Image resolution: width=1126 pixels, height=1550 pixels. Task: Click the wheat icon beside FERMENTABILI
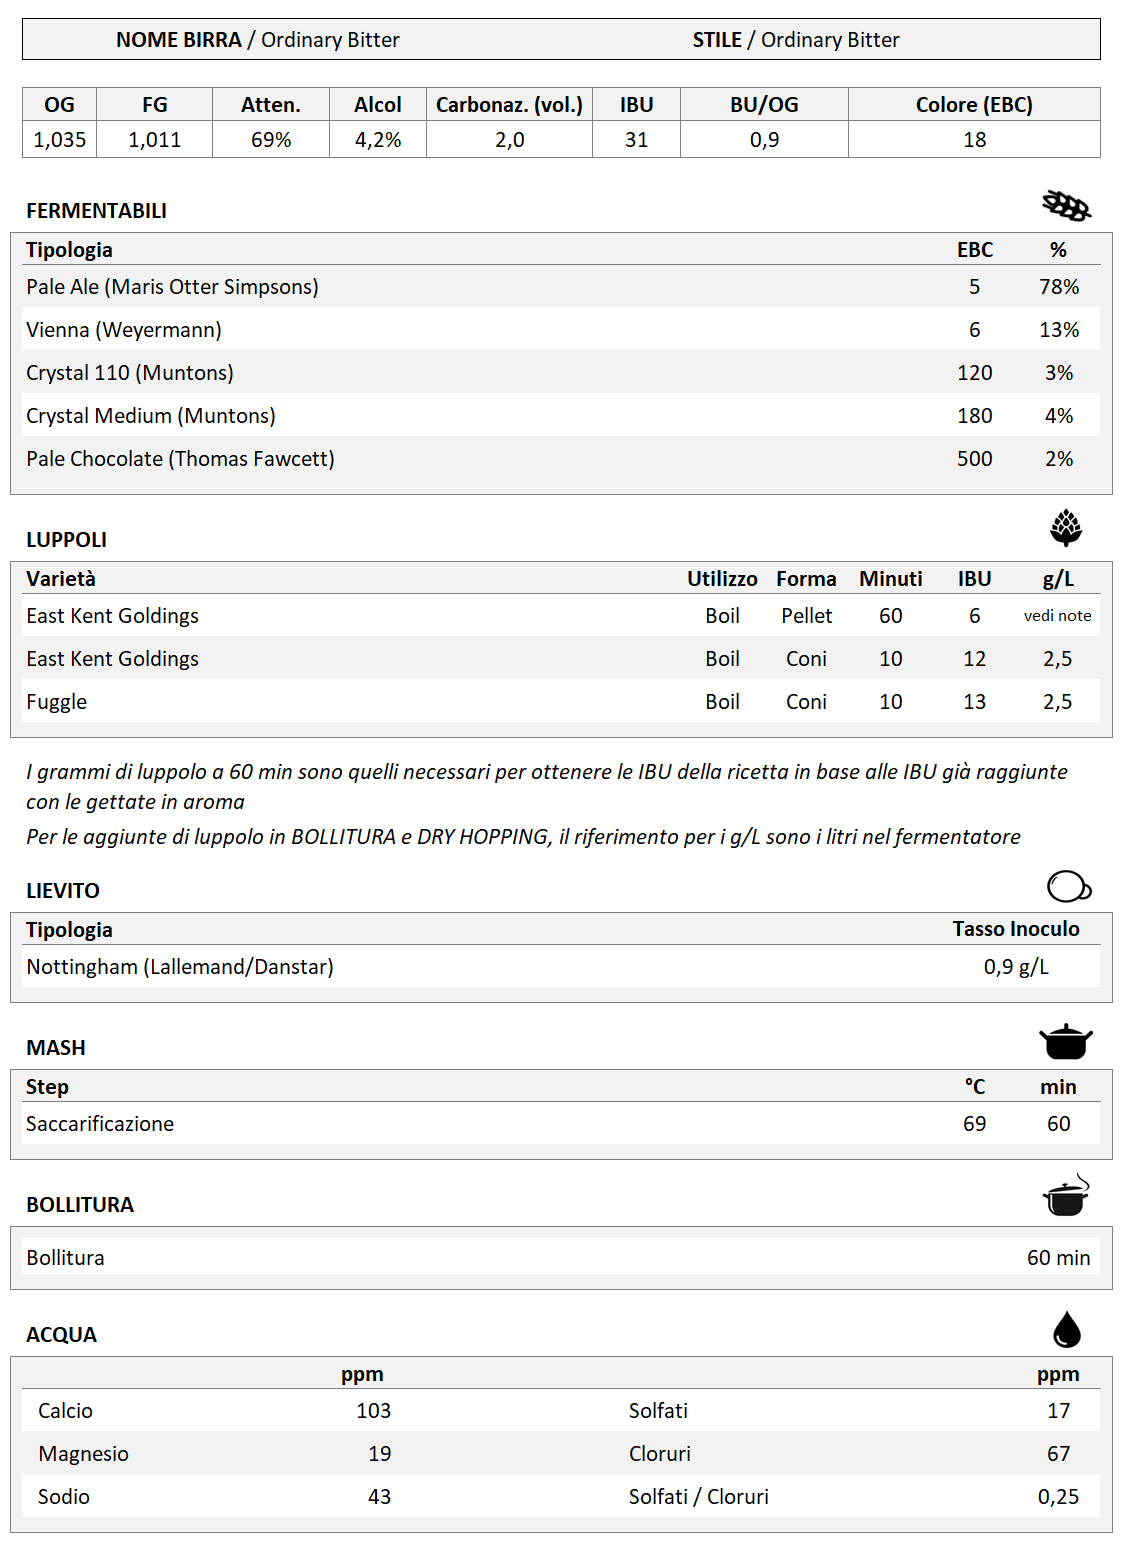(x=1066, y=206)
